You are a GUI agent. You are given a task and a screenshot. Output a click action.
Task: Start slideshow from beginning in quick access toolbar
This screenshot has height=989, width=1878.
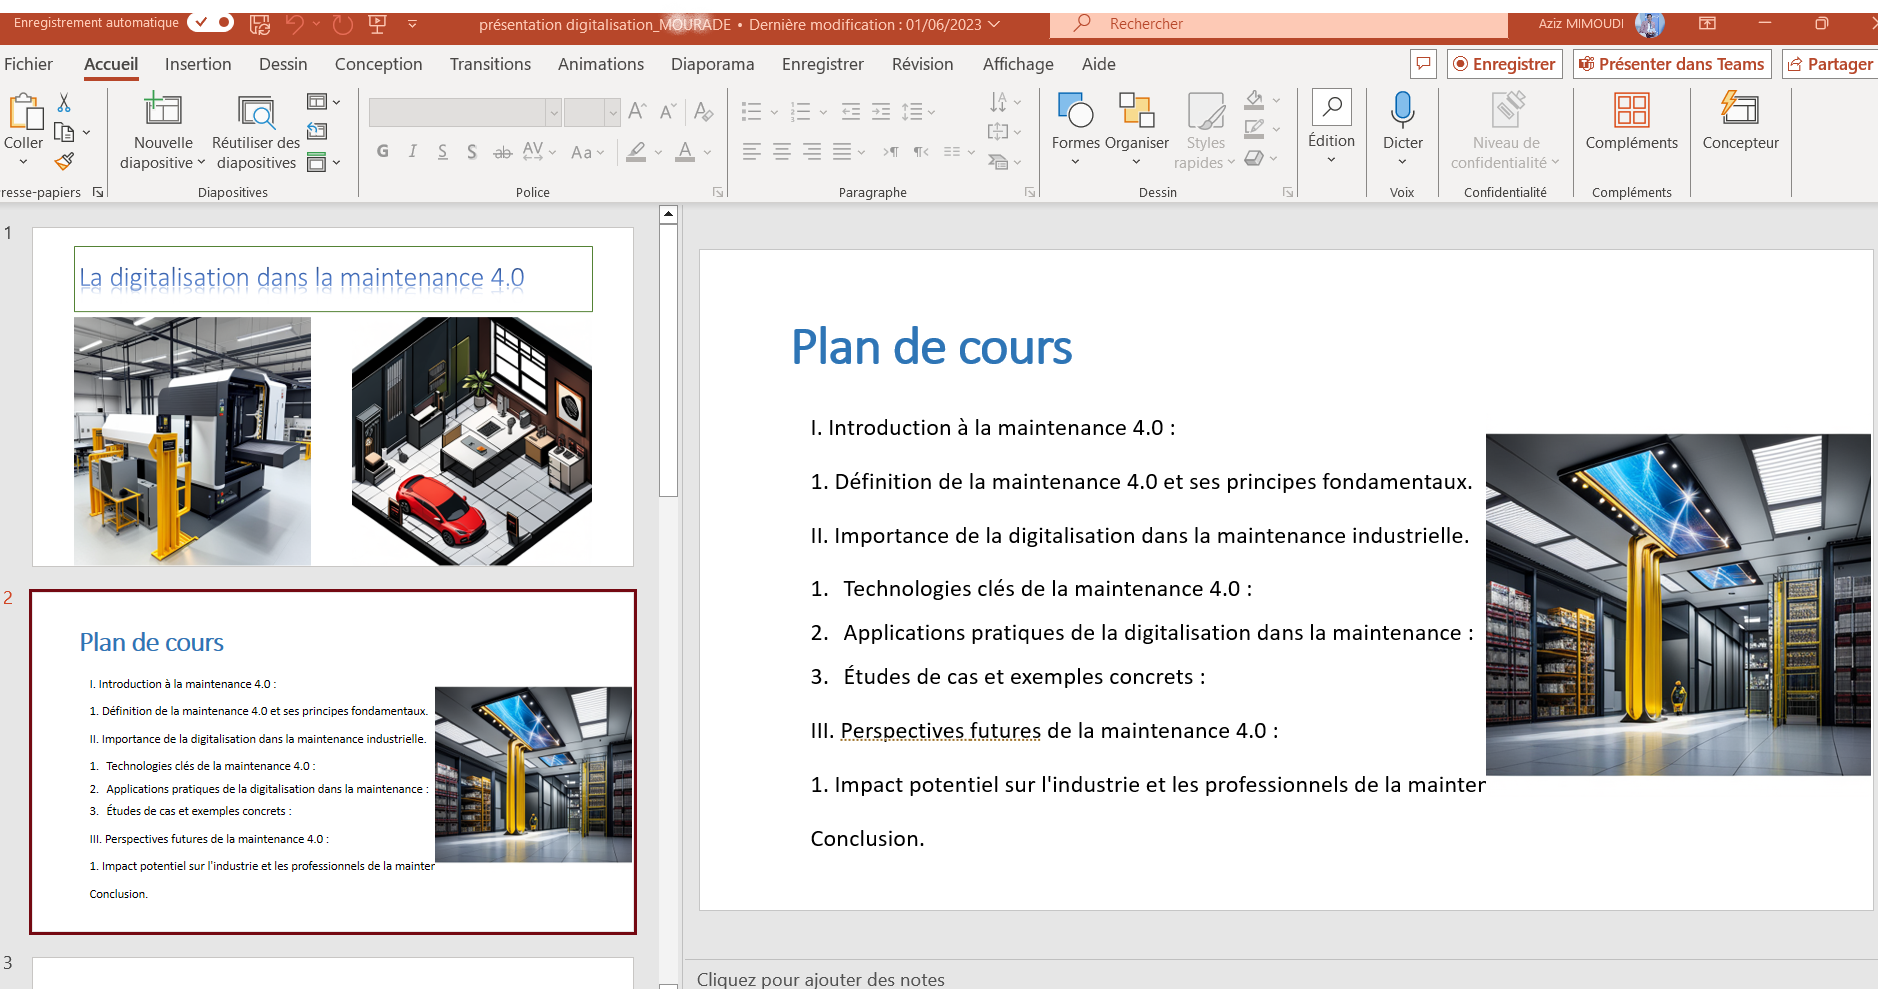click(377, 24)
